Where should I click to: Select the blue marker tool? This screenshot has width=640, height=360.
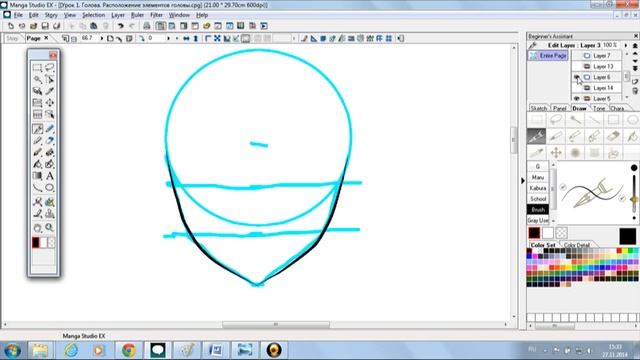[x=49, y=129]
